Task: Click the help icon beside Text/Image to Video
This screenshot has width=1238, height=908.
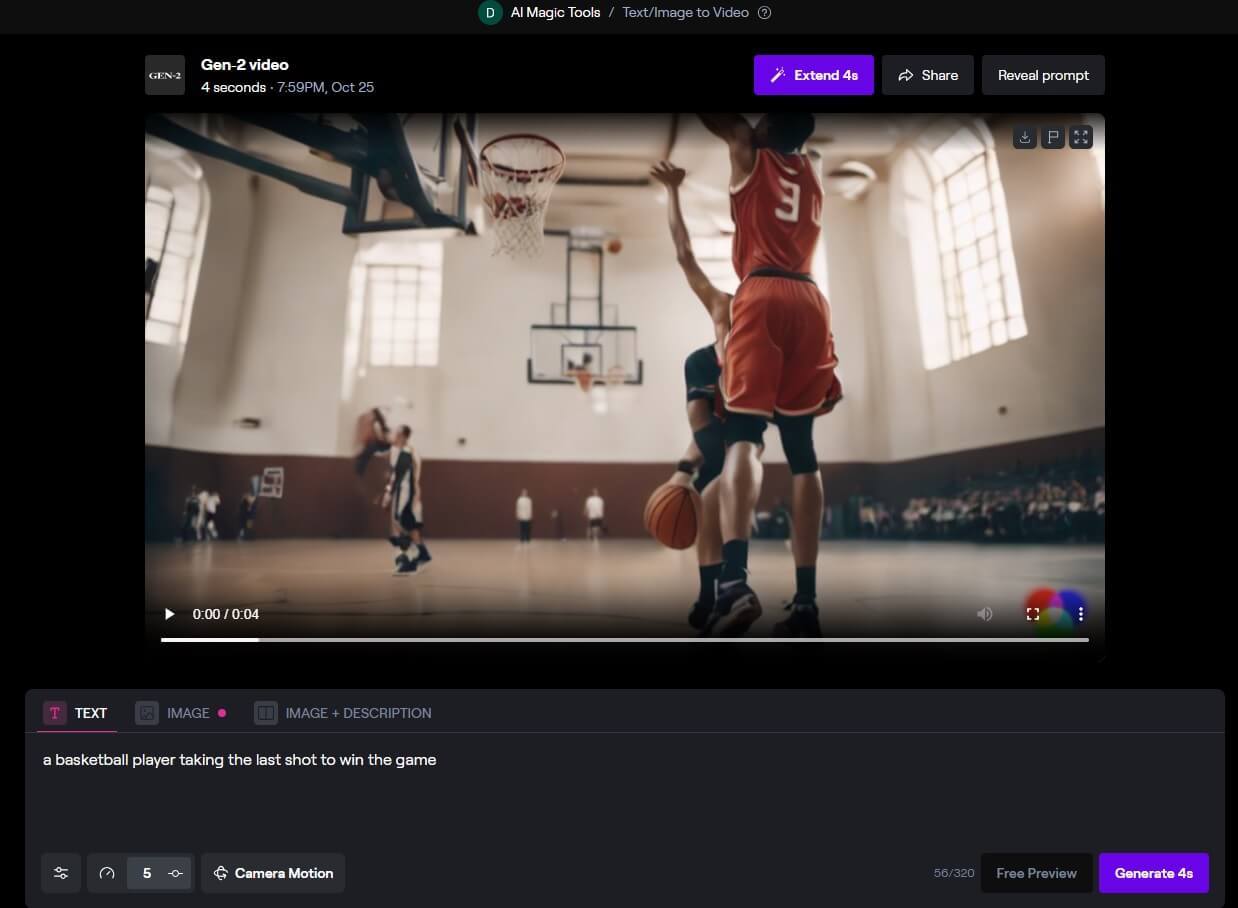Action: [764, 12]
